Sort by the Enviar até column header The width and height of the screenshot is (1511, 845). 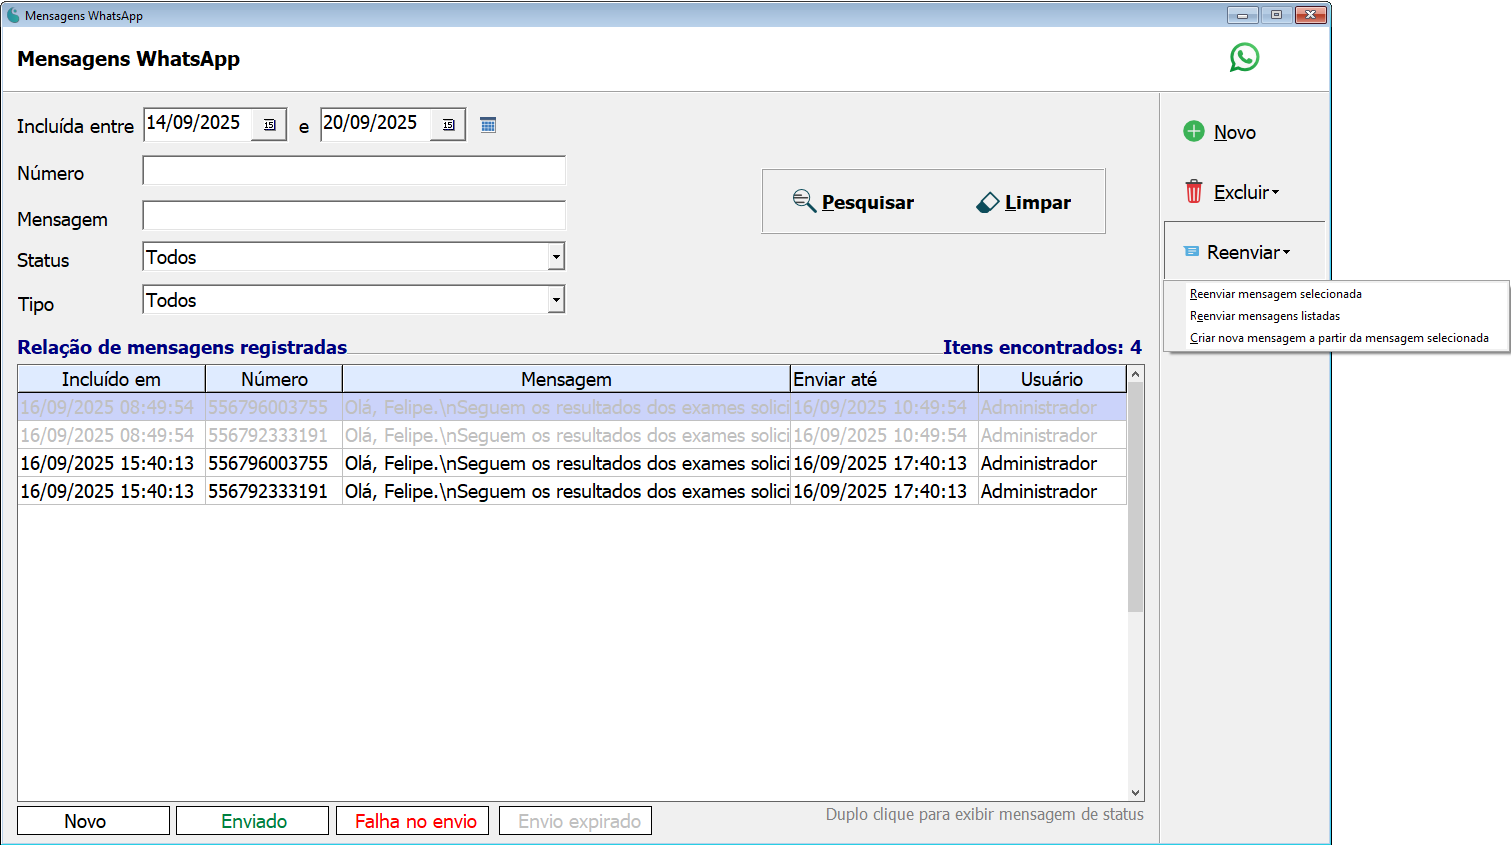click(x=884, y=379)
